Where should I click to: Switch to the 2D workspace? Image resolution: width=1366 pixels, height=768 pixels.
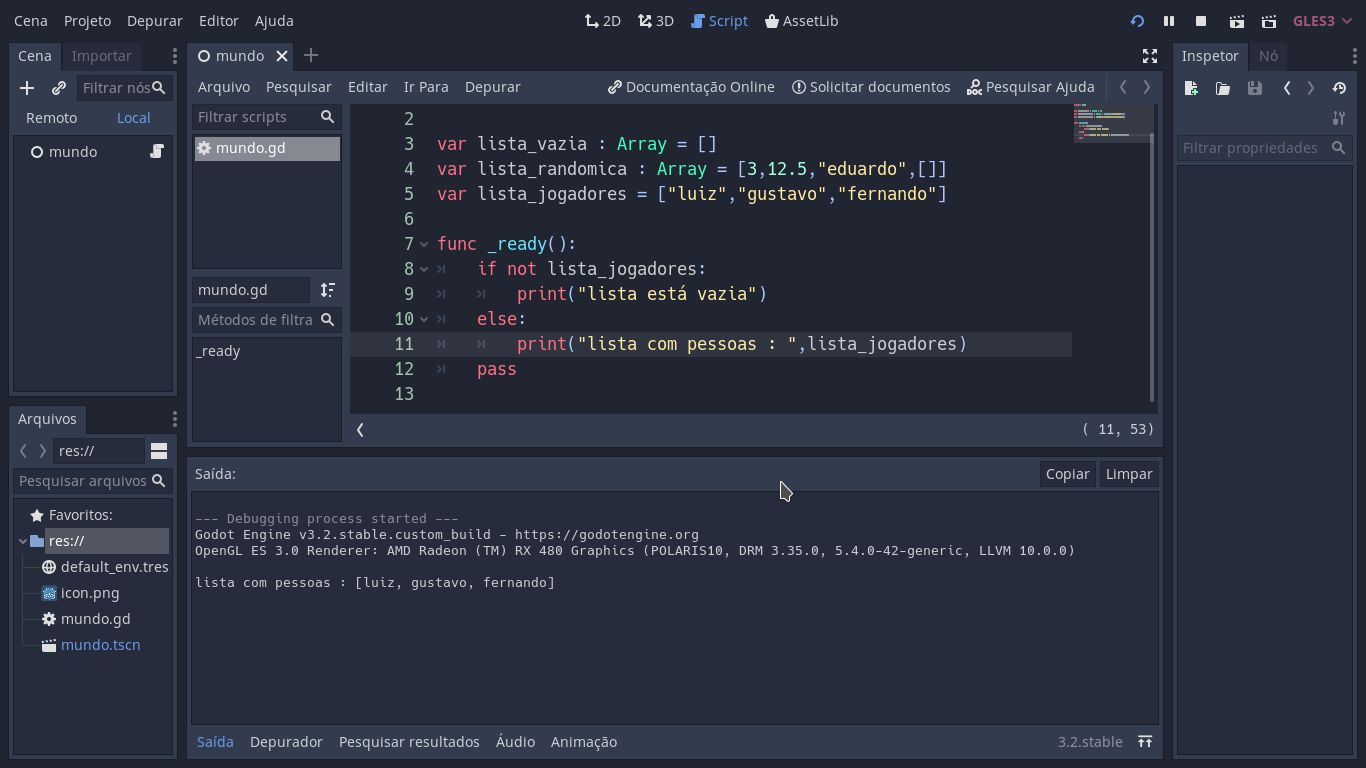pos(603,21)
